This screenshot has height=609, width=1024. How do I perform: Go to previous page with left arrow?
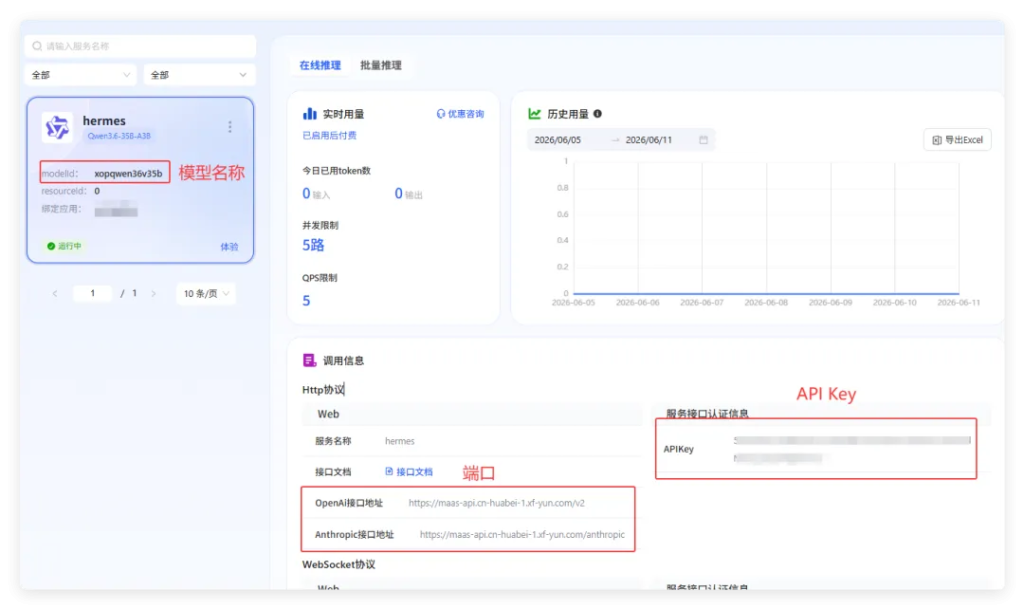pyautogui.click(x=55, y=294)
